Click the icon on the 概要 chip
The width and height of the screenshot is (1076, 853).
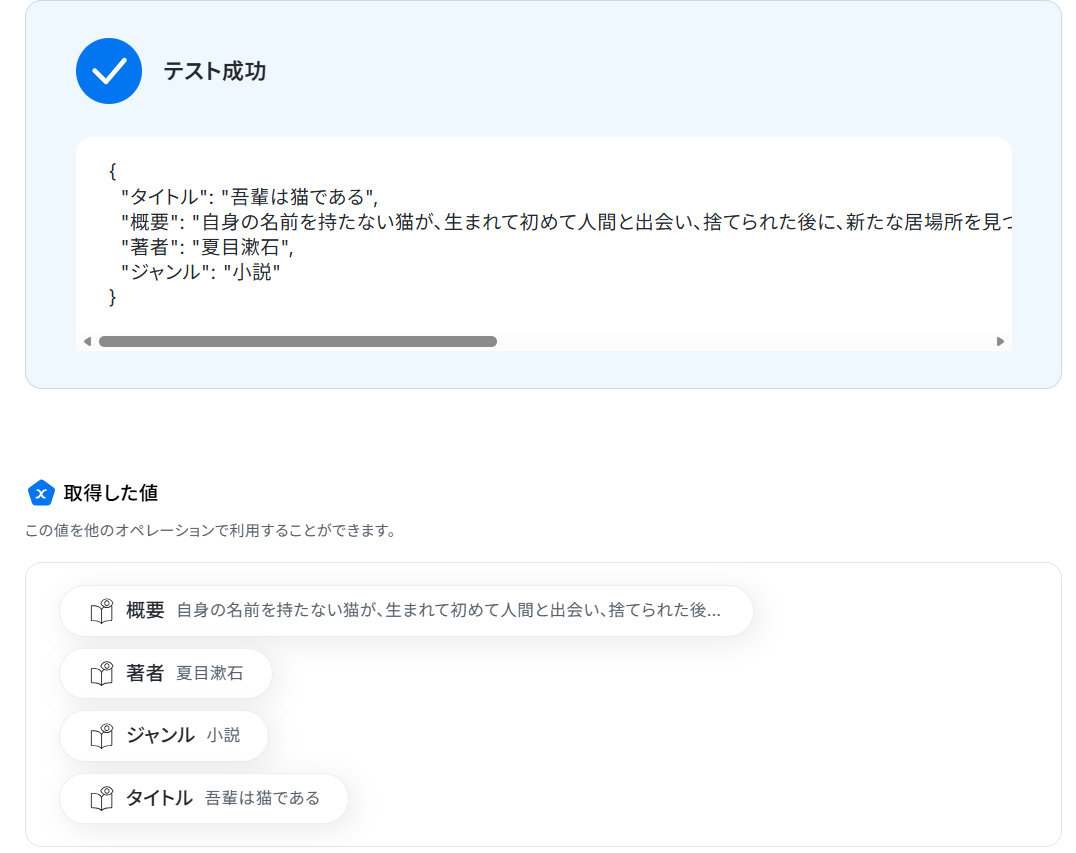(x=102, y=611)
